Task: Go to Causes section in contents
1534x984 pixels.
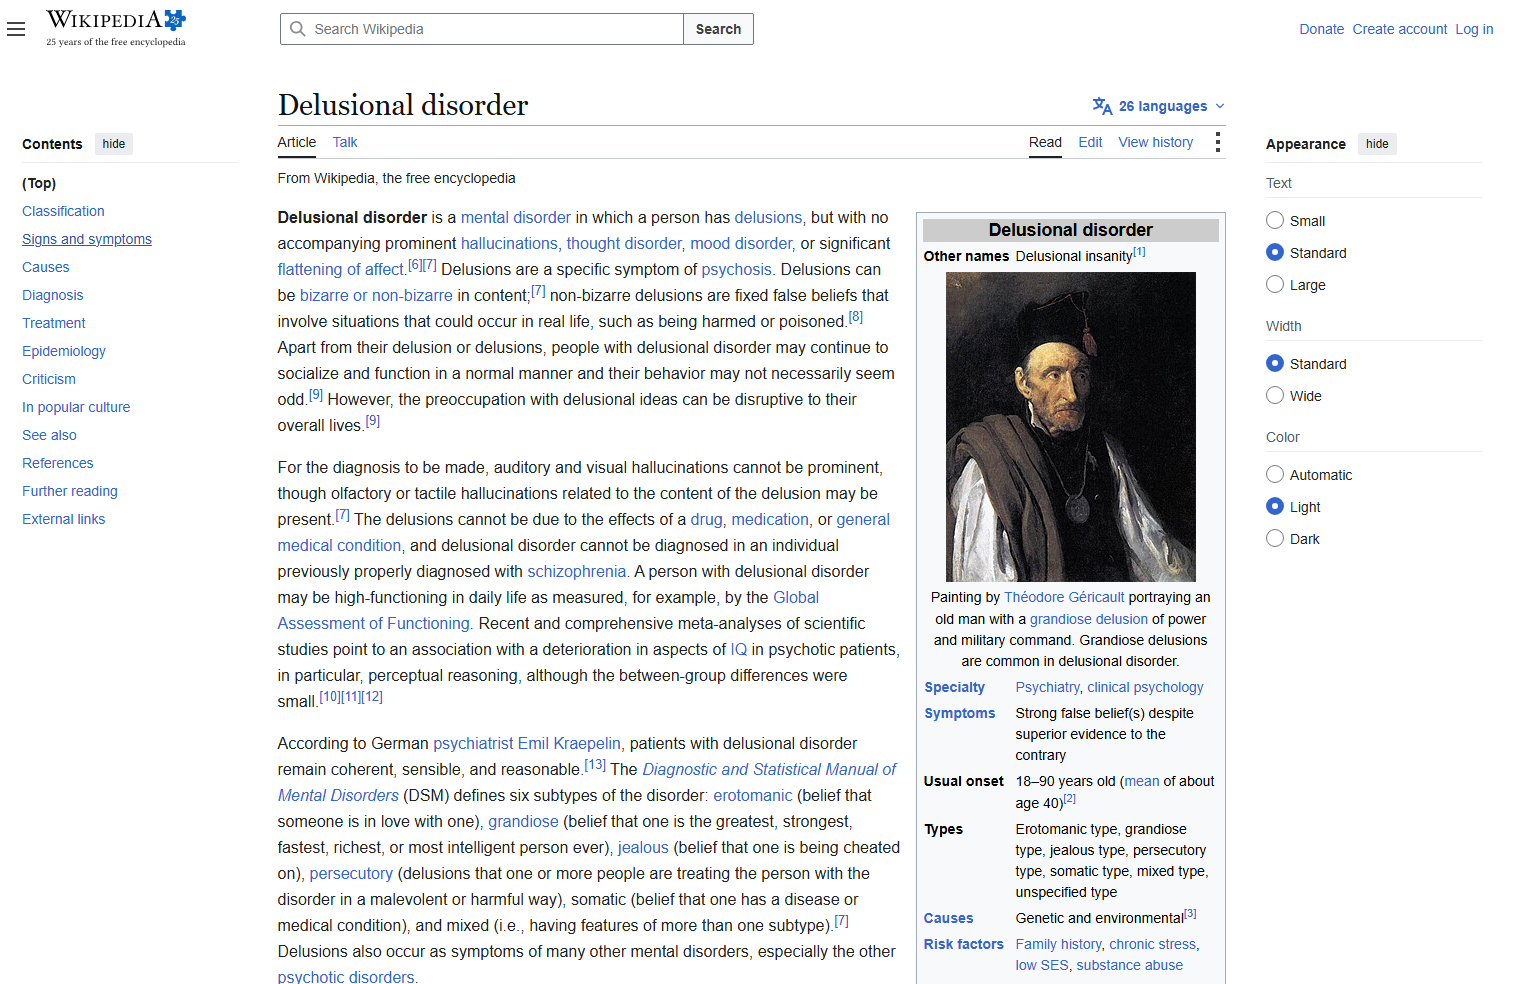Action: coord(46,267)
